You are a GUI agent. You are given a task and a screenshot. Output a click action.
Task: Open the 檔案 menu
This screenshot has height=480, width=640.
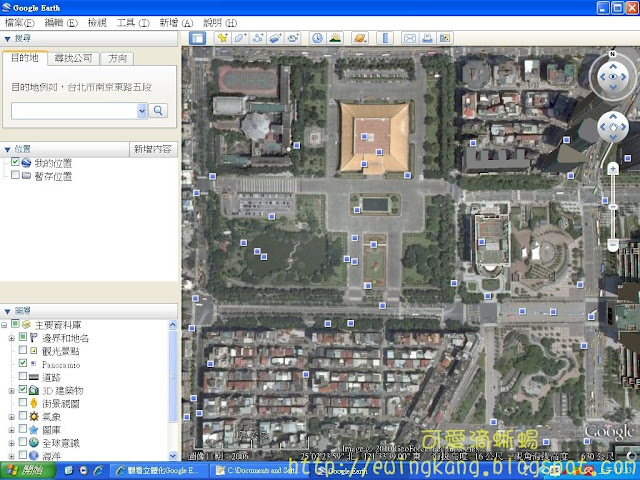tap(19, 23)
